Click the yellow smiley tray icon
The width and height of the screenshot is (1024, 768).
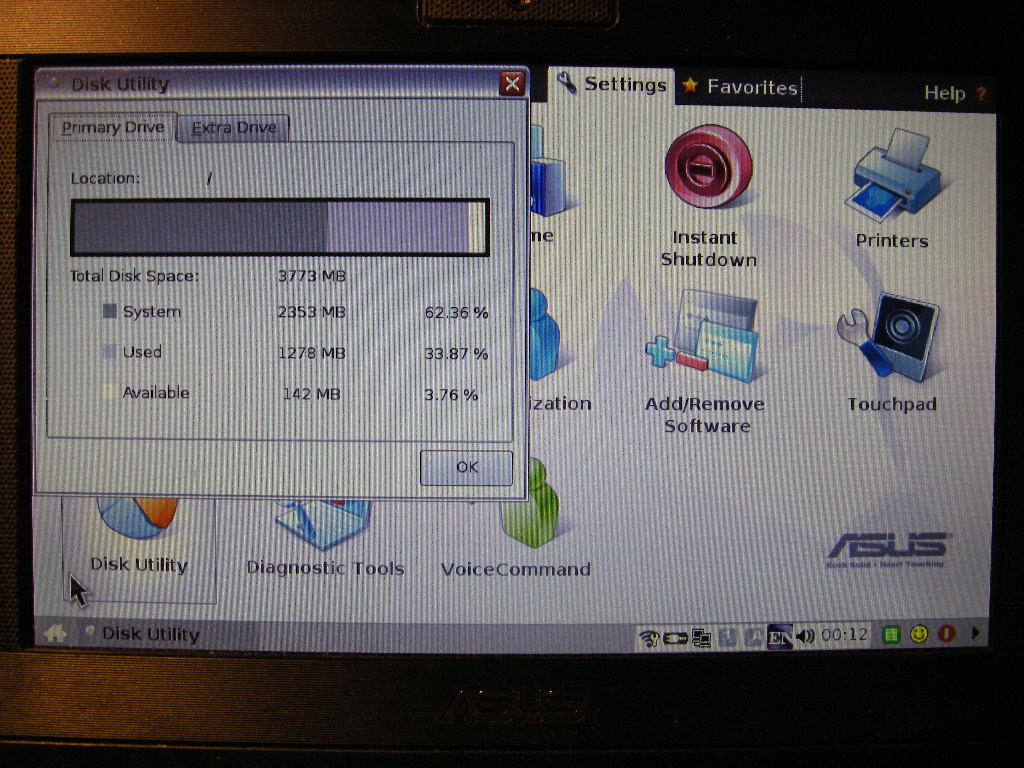tap(919, 633)
